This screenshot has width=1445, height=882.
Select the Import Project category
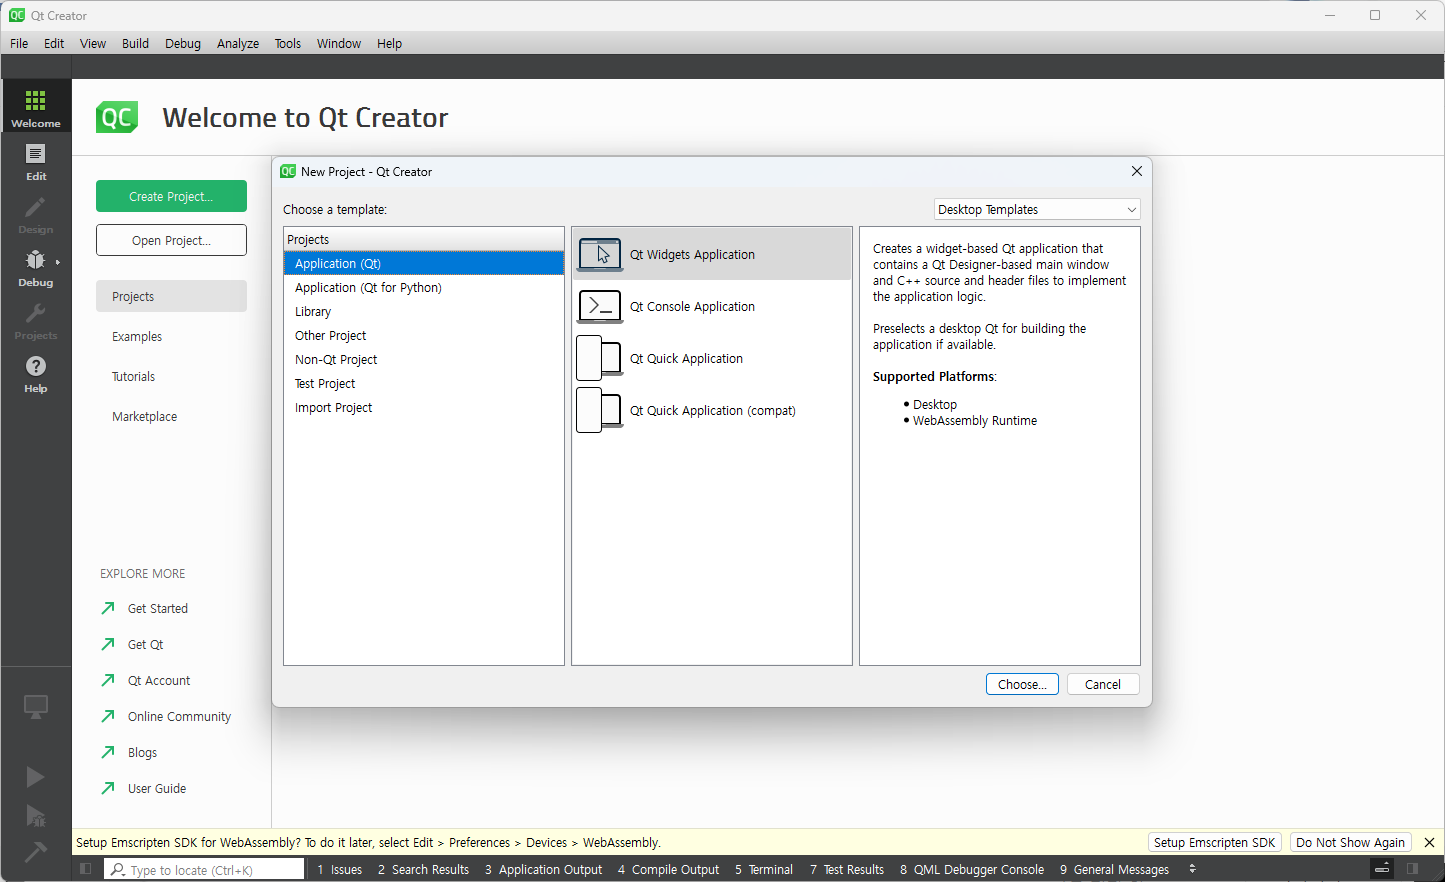point(424,407)
